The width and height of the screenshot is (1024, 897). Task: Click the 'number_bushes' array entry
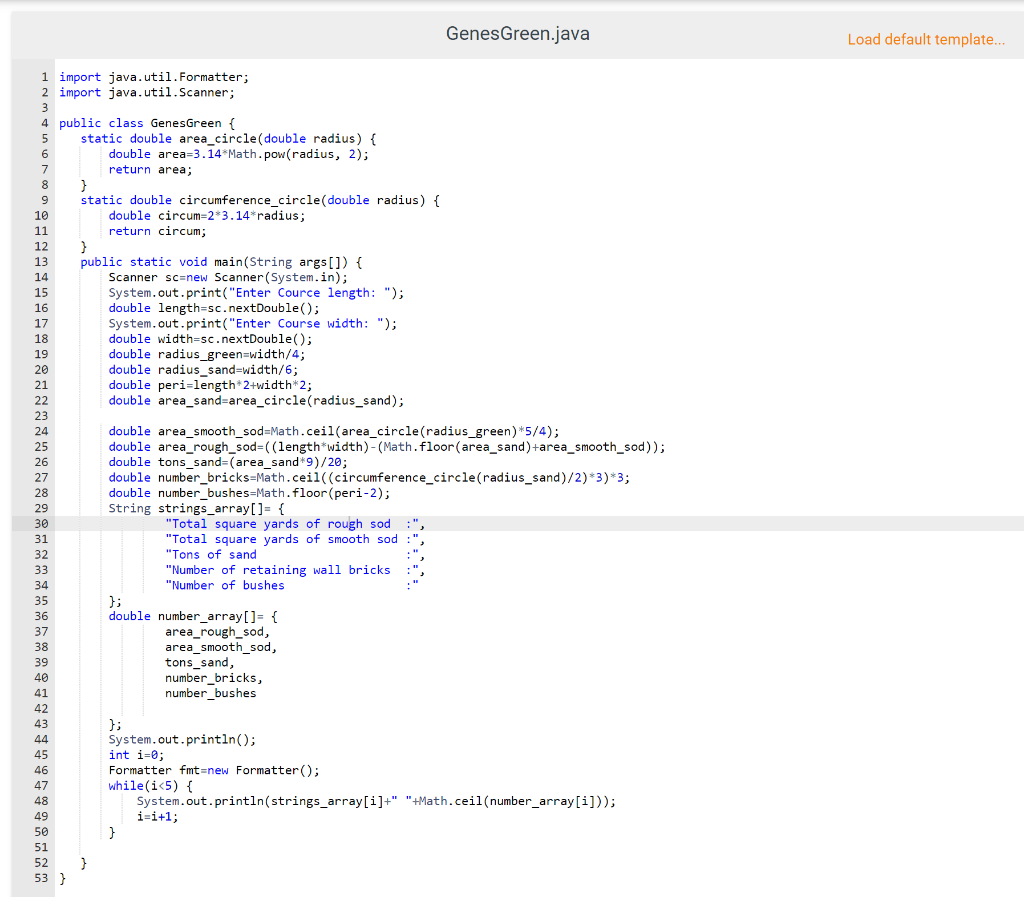pos(210,693)
